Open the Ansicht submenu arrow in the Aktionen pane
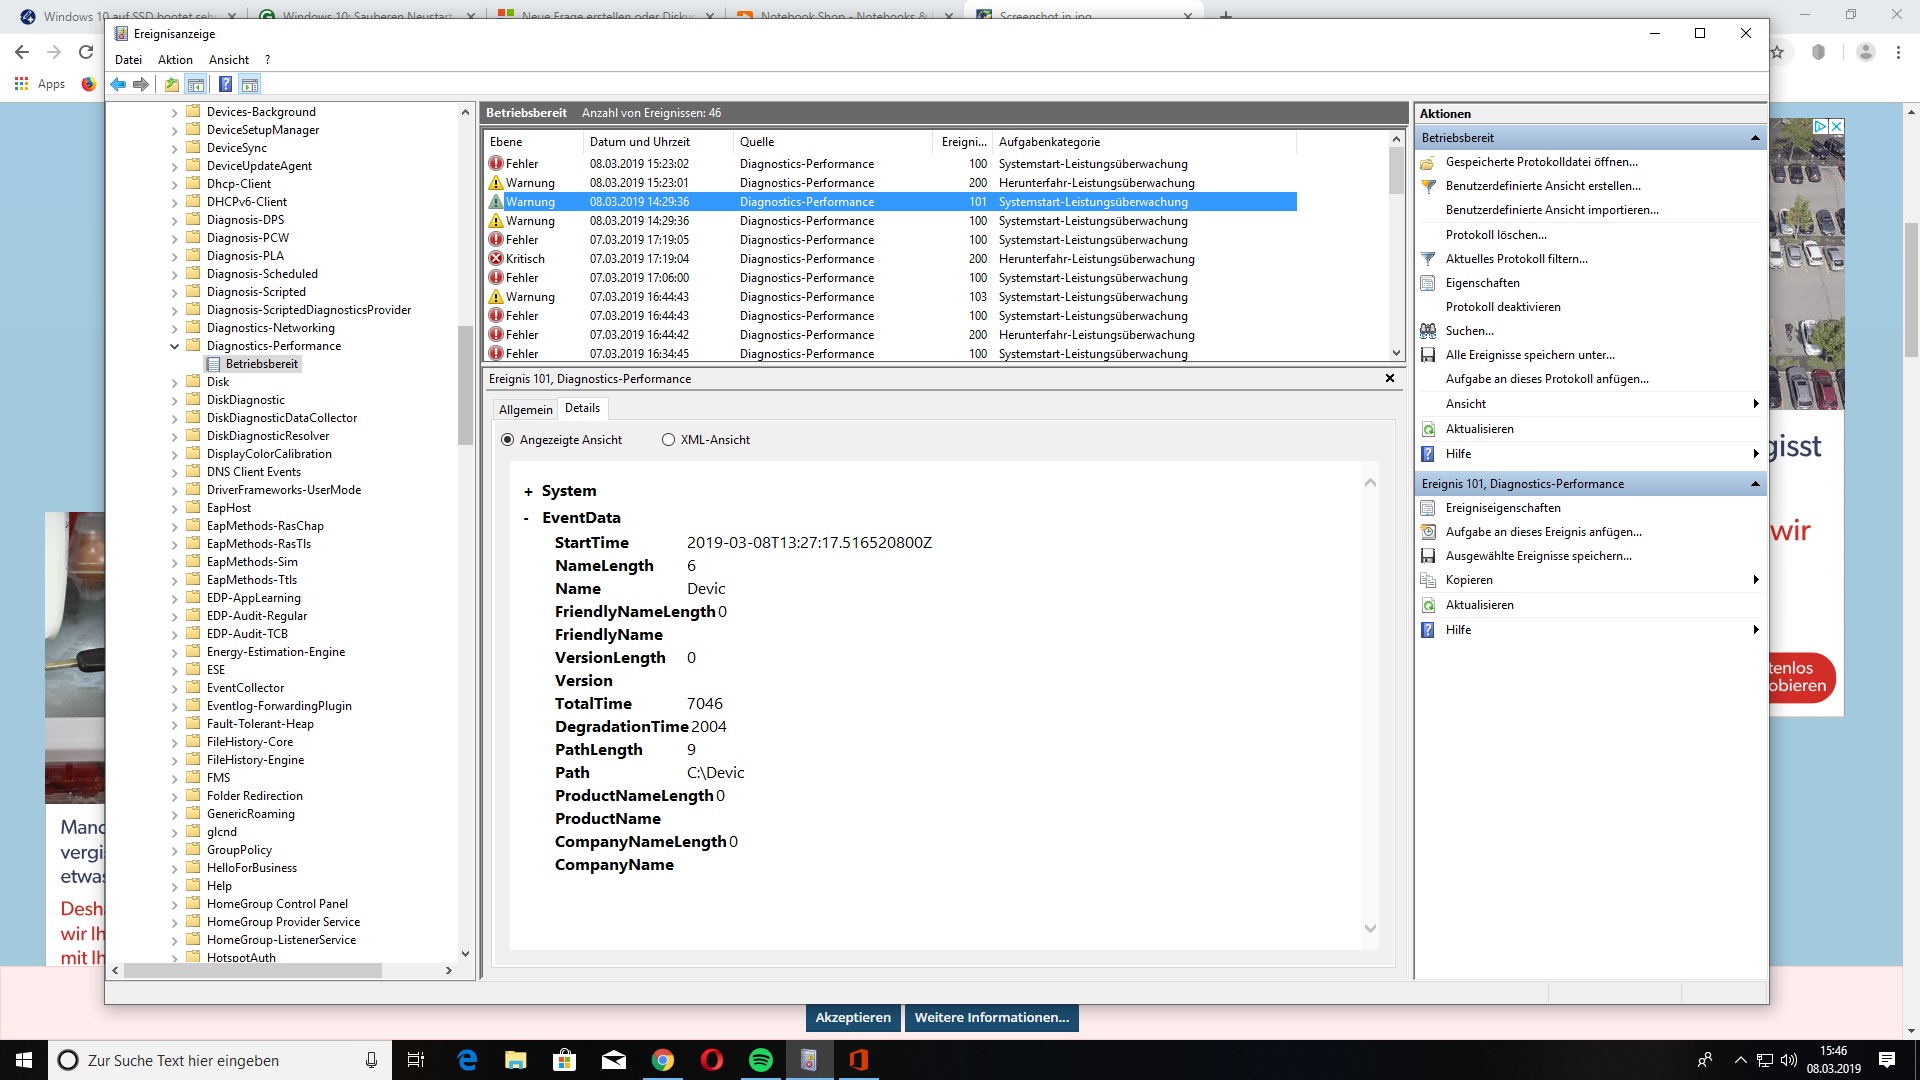Screen dimensions: 1920x1080 point(1756,404)
